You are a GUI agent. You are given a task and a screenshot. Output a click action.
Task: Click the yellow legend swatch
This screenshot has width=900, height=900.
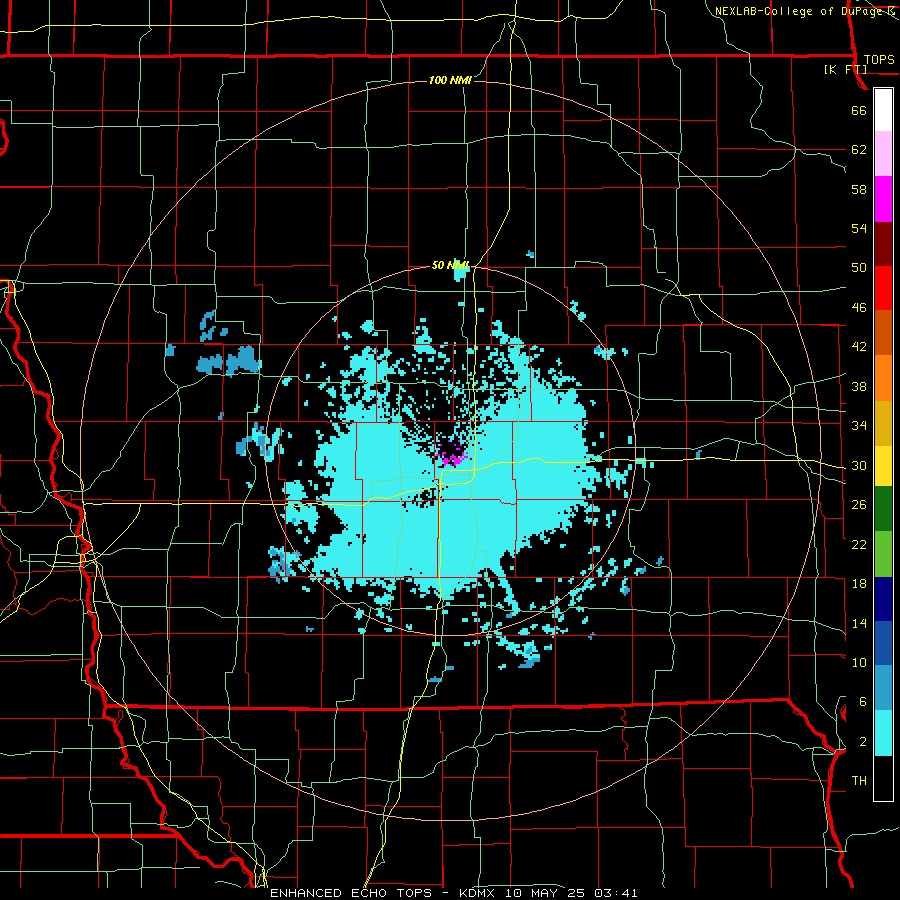883,465
